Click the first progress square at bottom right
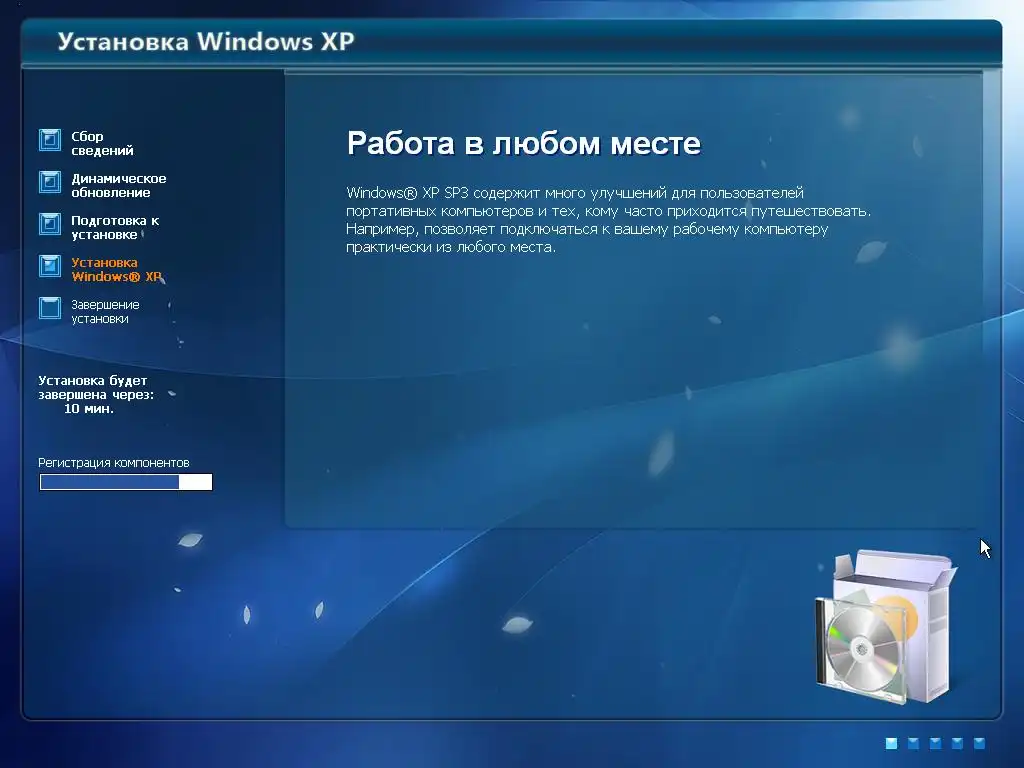Image resolution: width=1024 pixels, height=768 pixels. tap(891, 743)
